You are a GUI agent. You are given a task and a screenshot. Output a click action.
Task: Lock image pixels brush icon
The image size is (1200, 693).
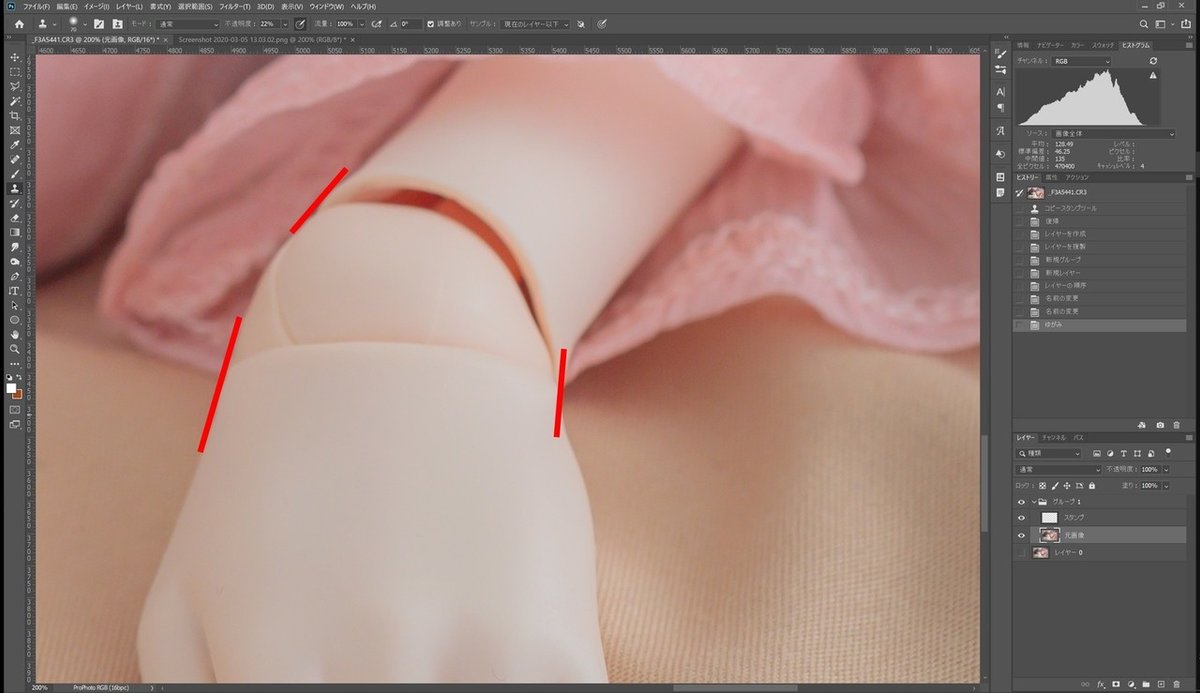pos(1054,485)
